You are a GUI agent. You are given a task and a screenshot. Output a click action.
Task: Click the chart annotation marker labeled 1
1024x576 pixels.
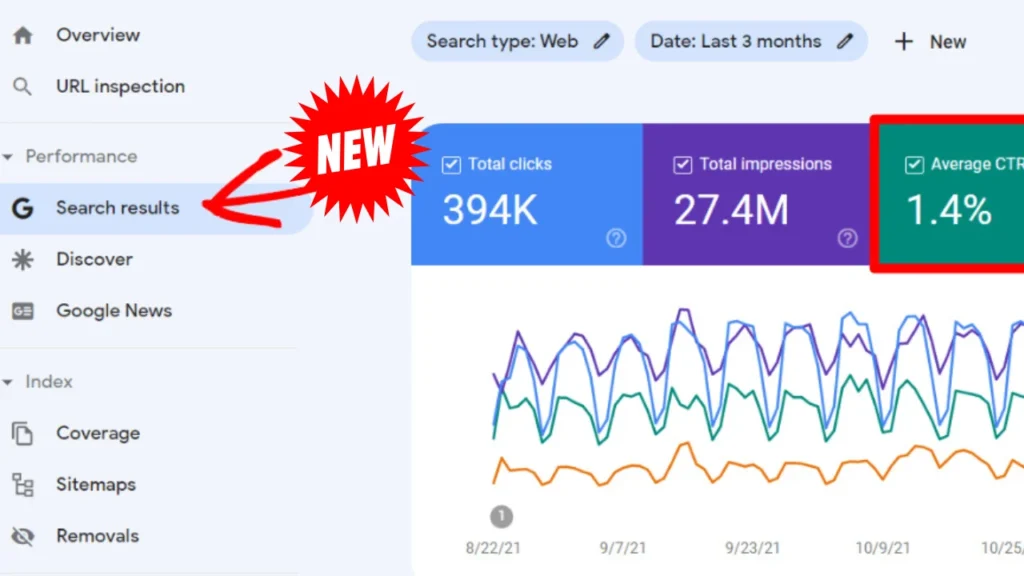pyautogui.click(x=502, y=517)
